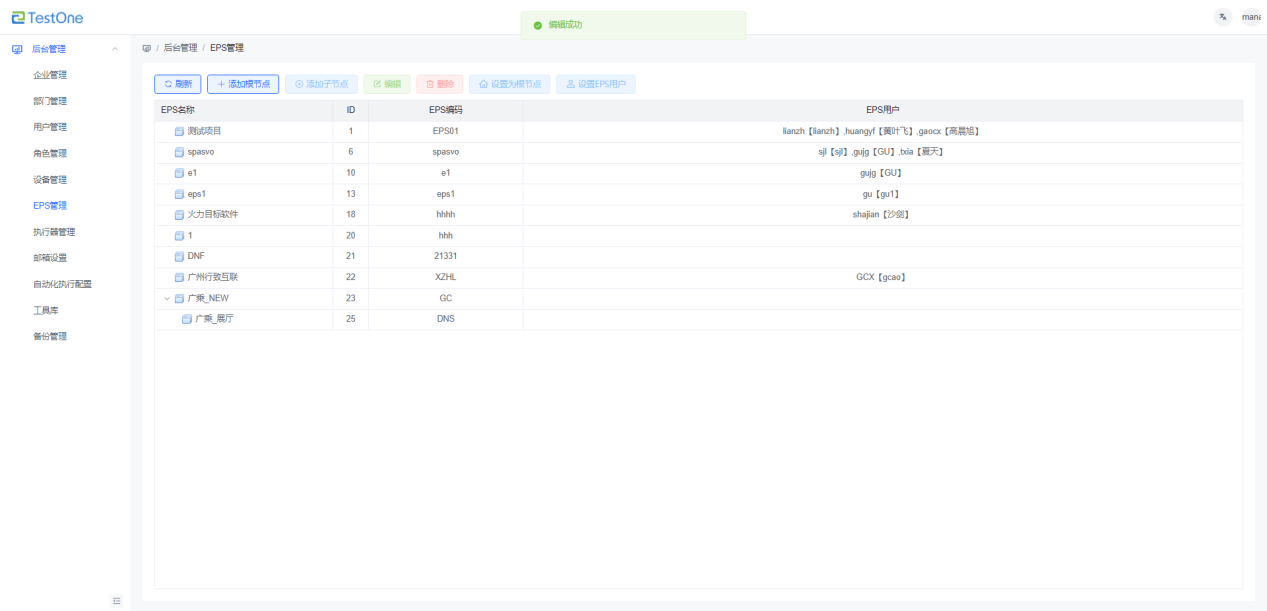Click the node icon of 测试项目 row

click(x=179, y=131)
